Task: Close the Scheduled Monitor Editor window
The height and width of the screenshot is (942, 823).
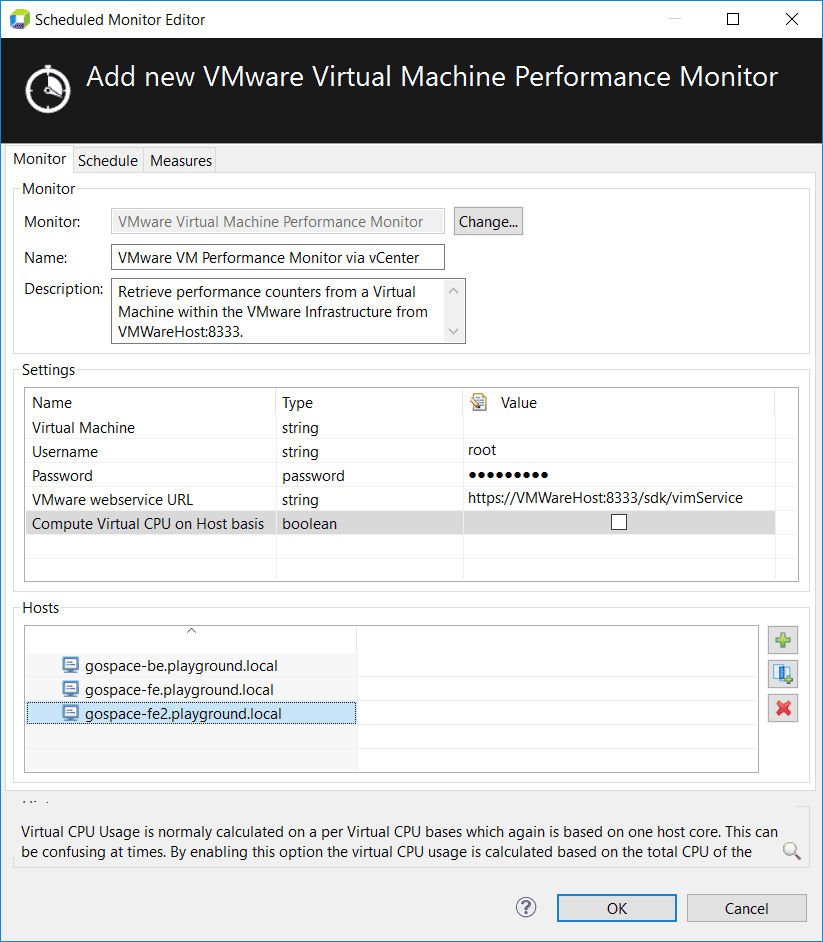Action: pyautogui.click(x=792, y=19)
